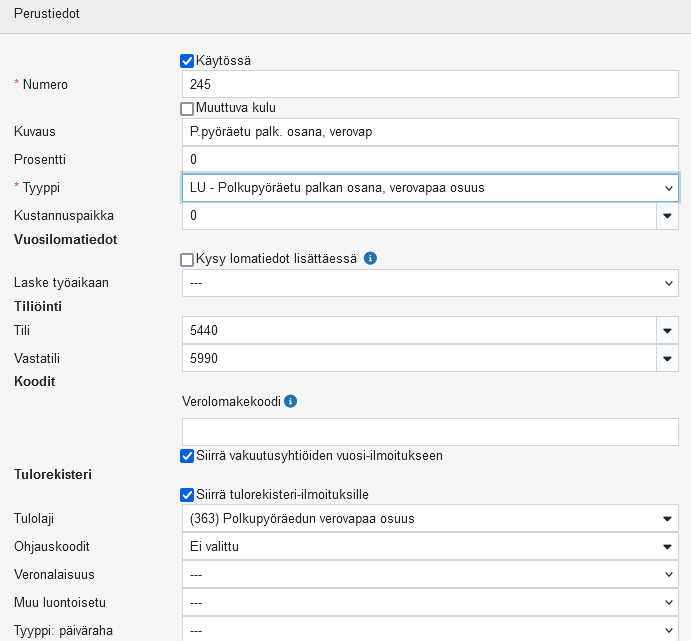Open the Tulolaji selection dropdown
Viewport: 691px width, 641px height.
tap(430, 518)
